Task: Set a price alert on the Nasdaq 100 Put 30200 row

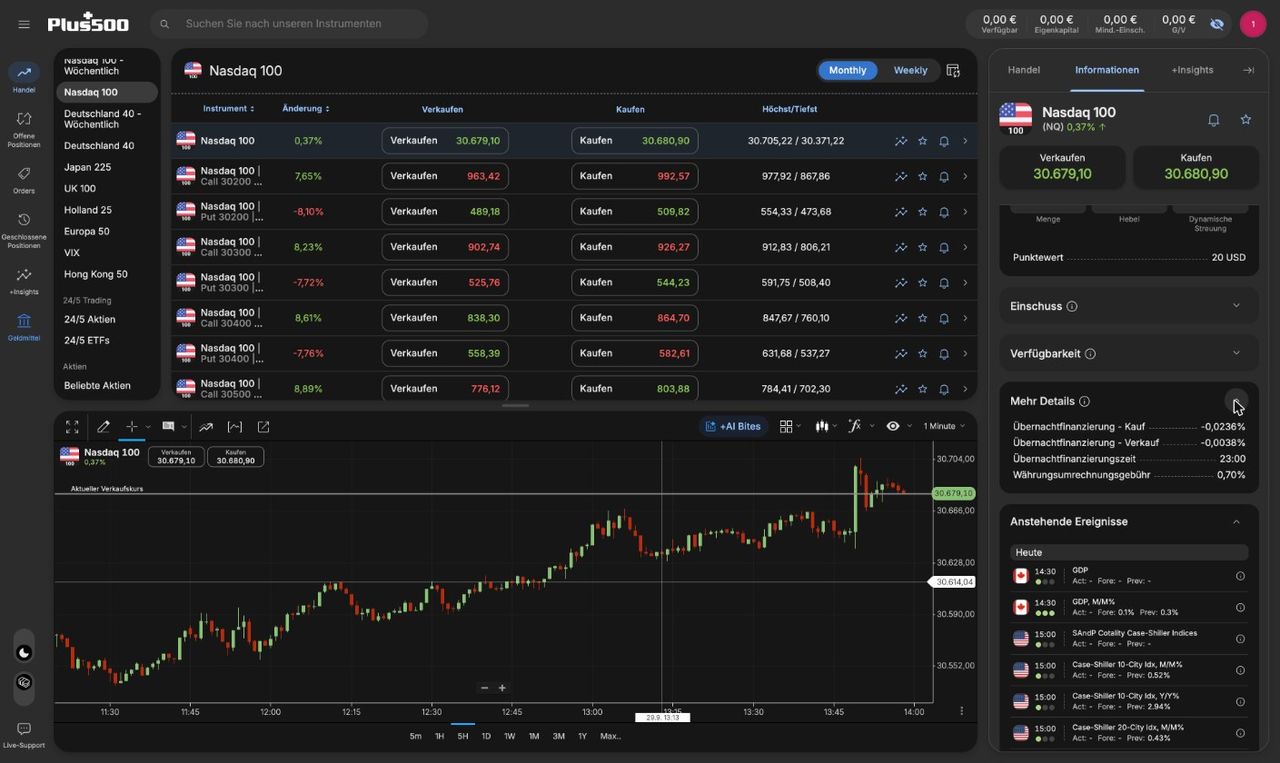Action: click(x=944, y=212)
